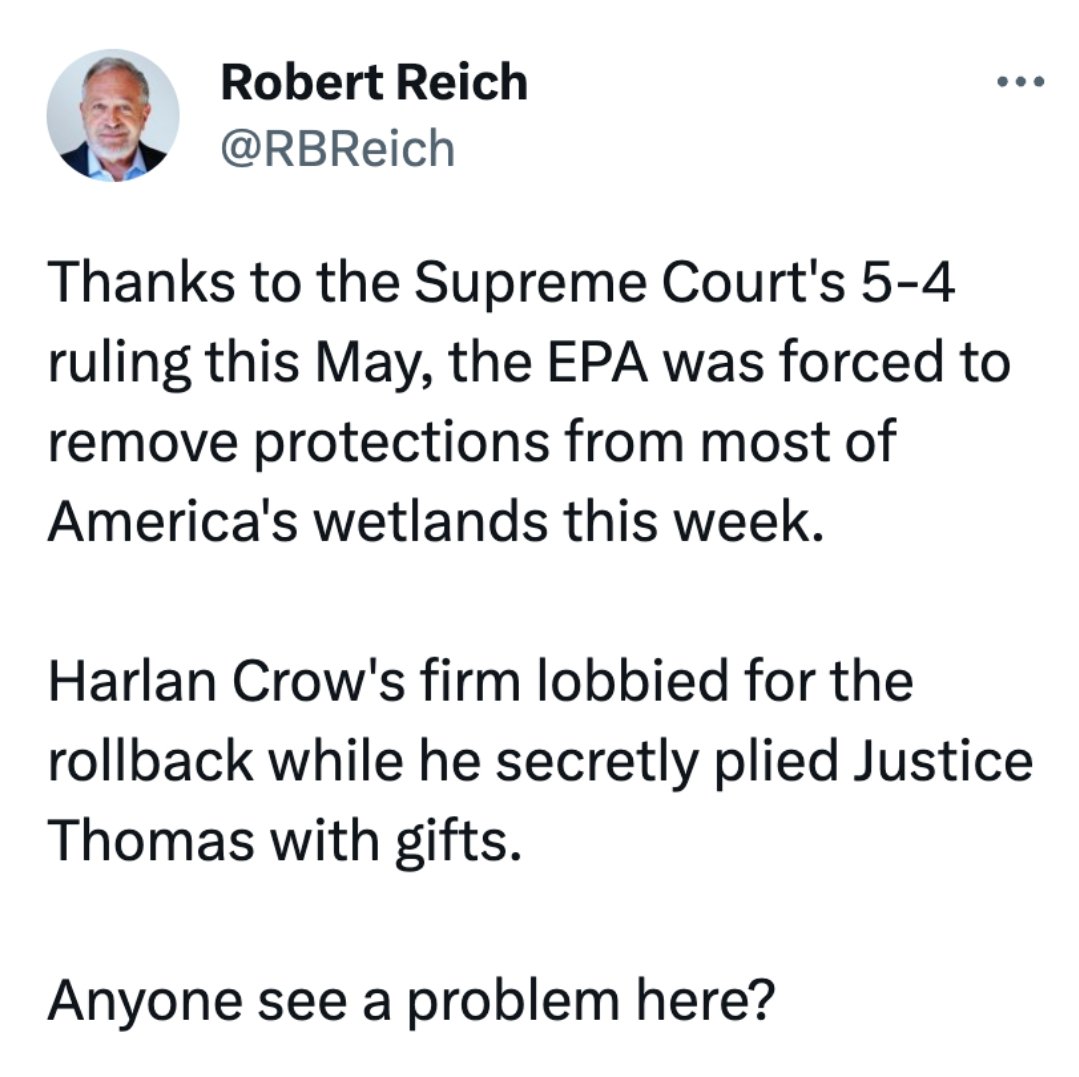Click the name 'Harlan' in the tweet
Screen dimensions: 1079x1077
point(131,681)
